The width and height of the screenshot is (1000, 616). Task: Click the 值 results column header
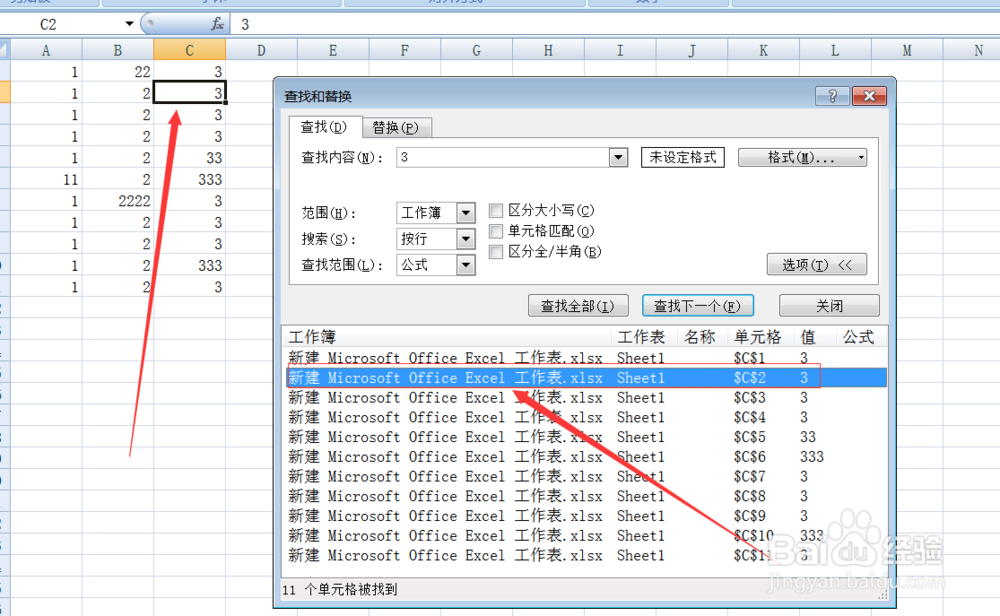point(814,337)
